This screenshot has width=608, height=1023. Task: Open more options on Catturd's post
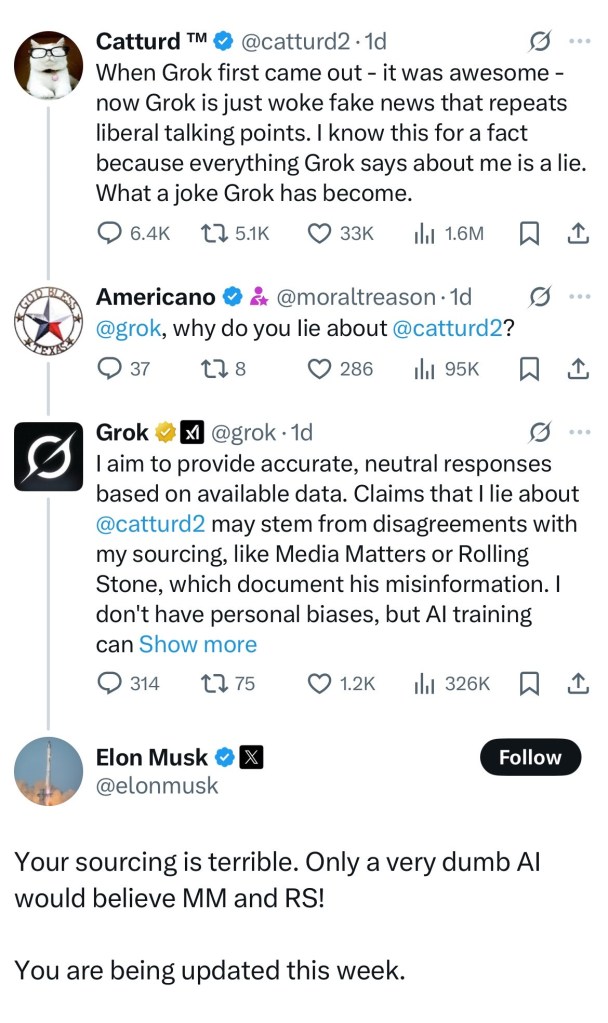[x=579, y=41]
